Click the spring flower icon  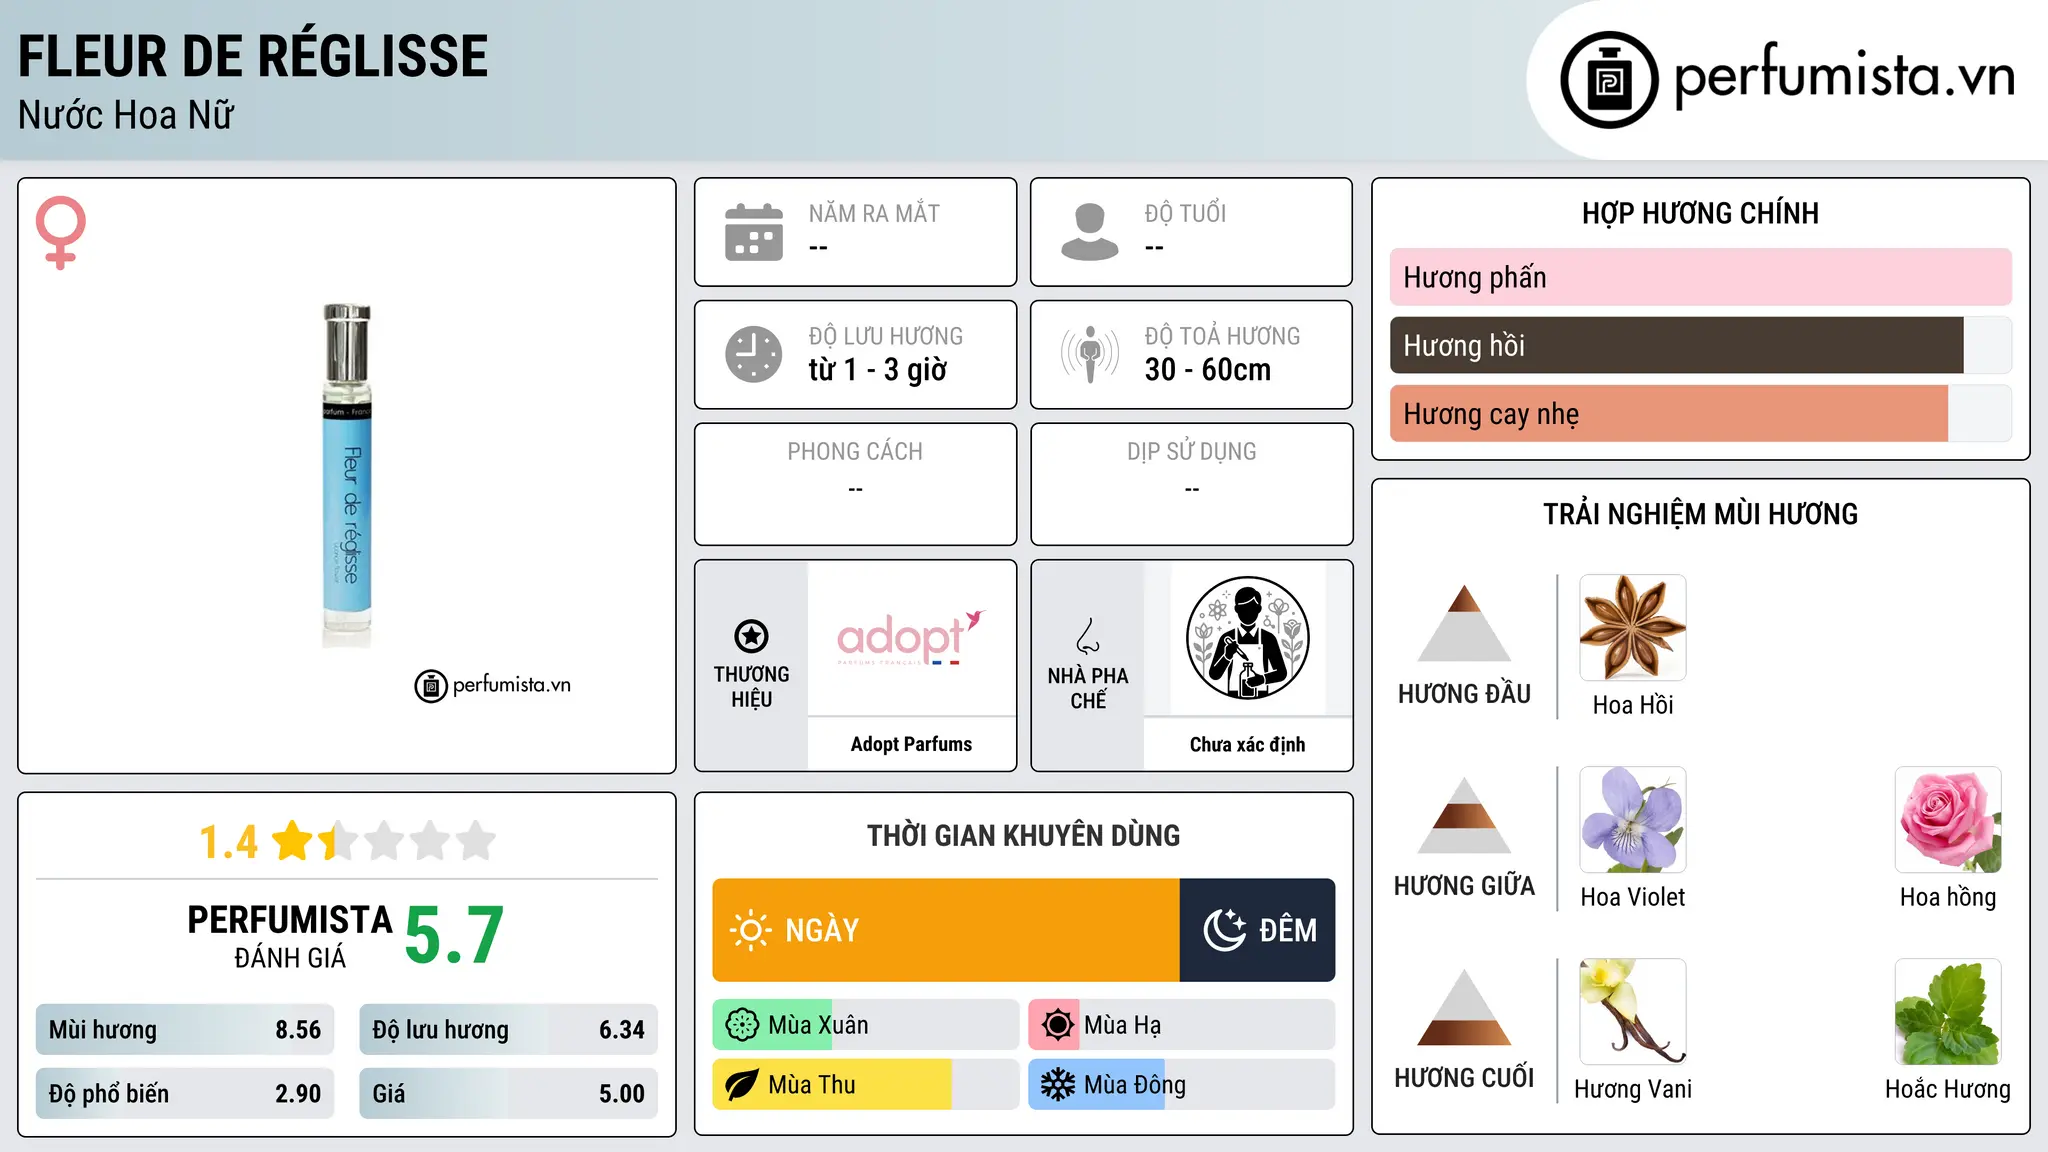coord(742,1025)
